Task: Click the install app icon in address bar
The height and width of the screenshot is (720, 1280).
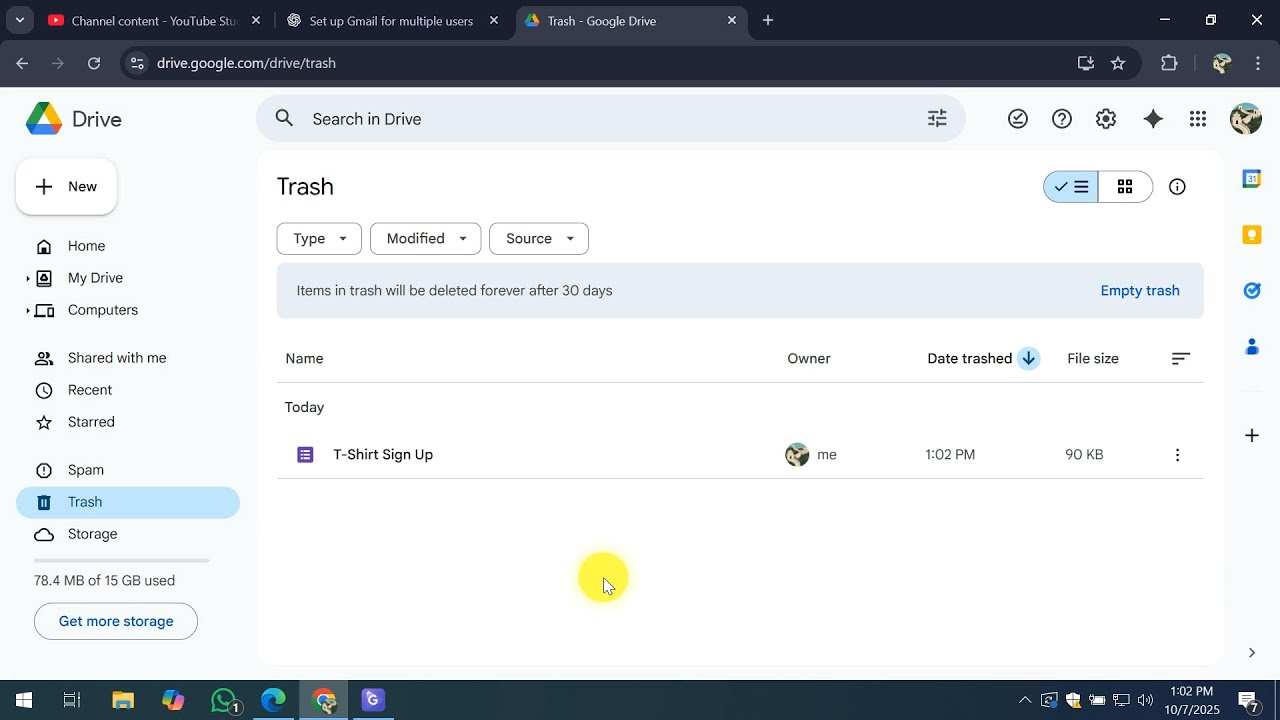Action: [x=1086, y=63]
